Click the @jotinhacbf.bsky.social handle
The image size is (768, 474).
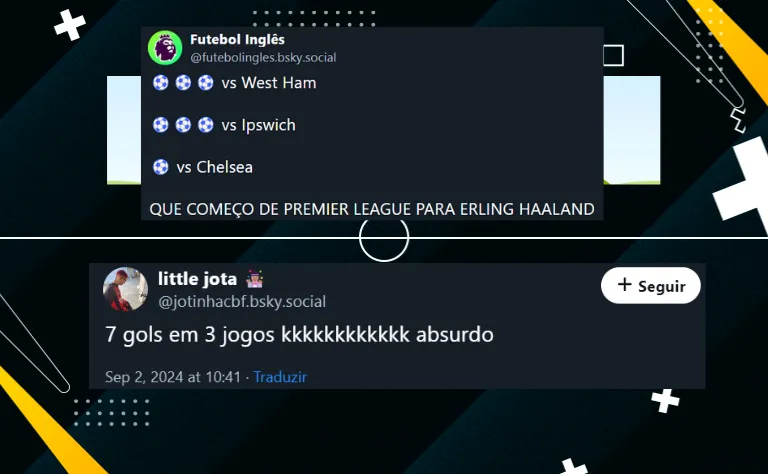coord(242,301)
